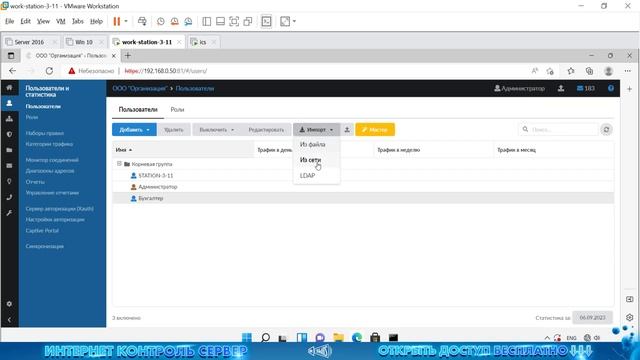Viewport: 640px width, 360px height.
Task: Open the VMware VM menu
Action: 60,21
